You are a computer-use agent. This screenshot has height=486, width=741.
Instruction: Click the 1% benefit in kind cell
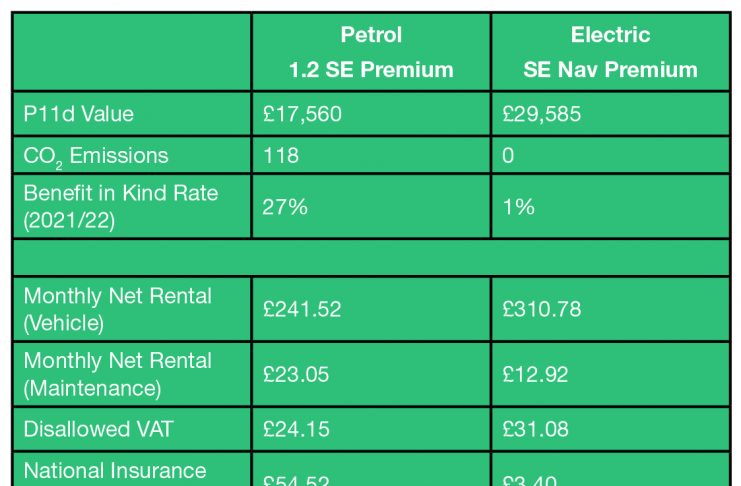(x=519, y=207)
